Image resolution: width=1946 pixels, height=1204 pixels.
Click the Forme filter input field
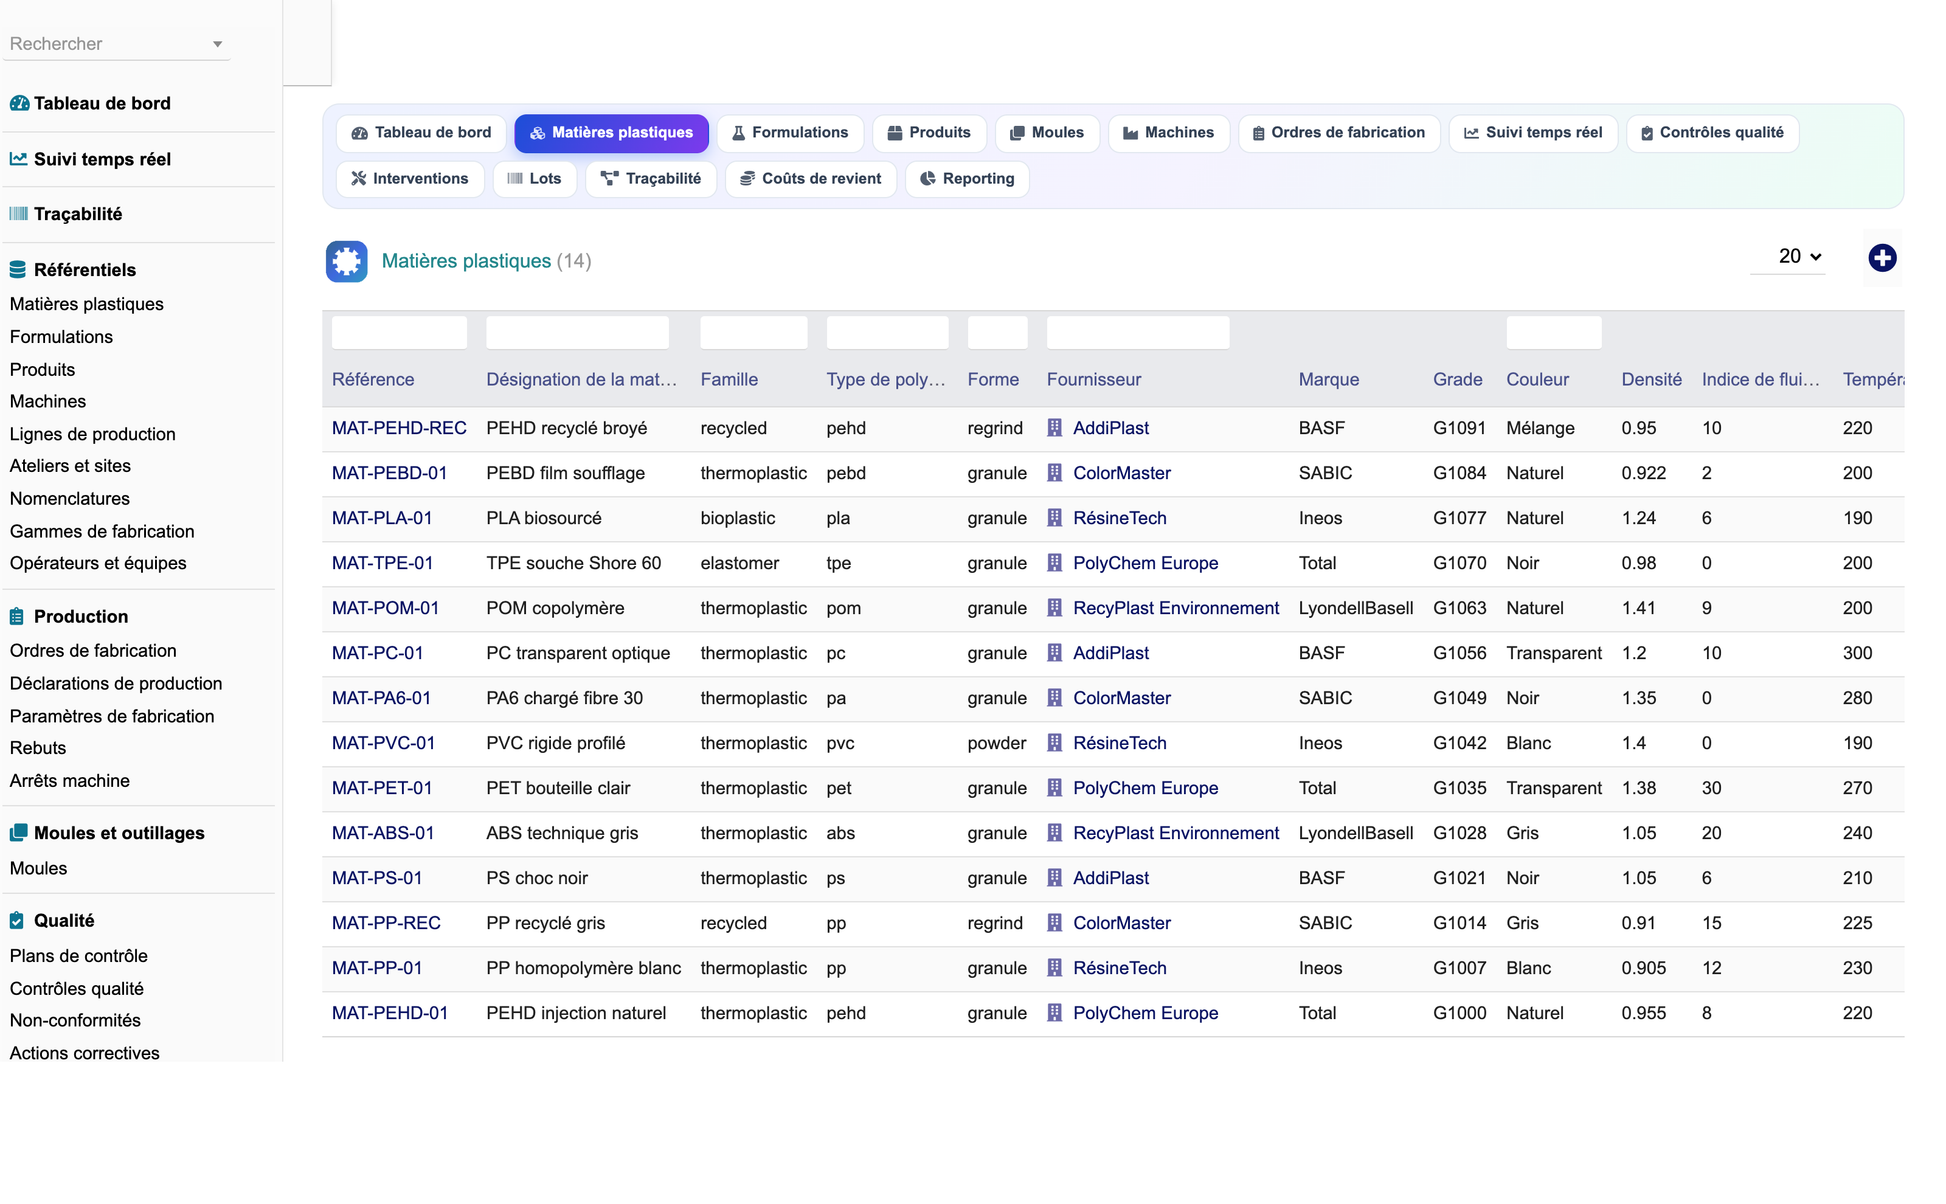click(x=997, y=333)
